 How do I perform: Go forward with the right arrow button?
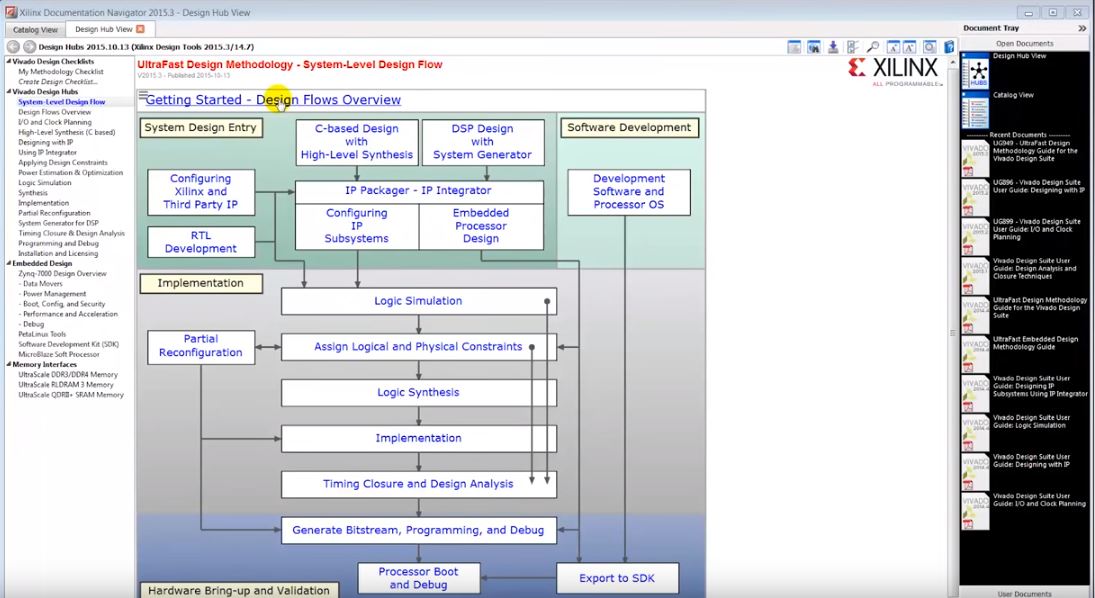(29, 47)
